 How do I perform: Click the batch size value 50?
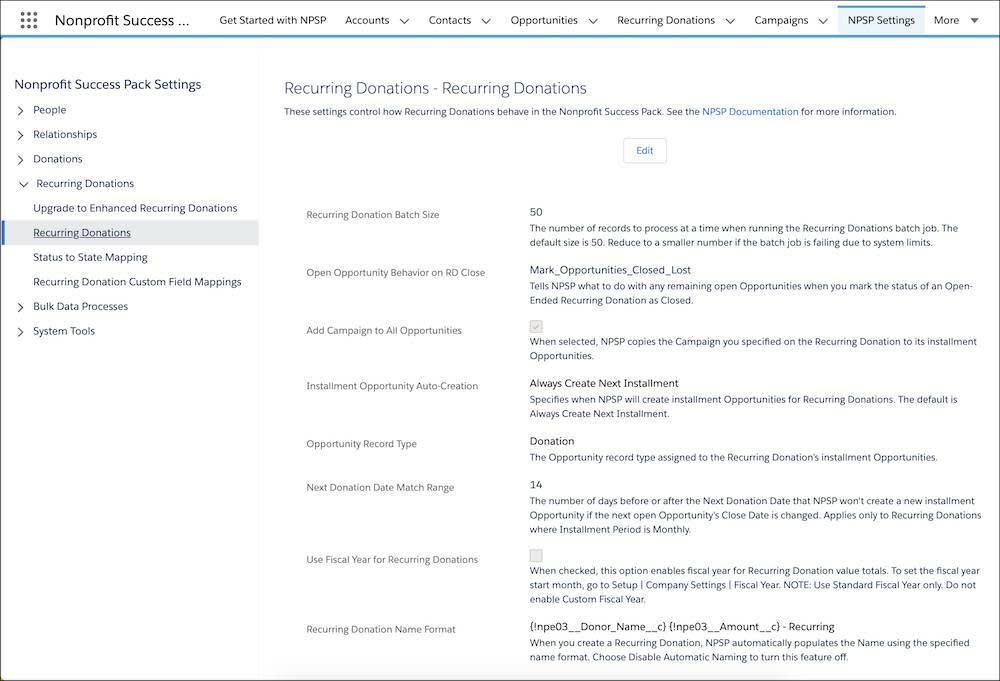[x=536, y=212]
